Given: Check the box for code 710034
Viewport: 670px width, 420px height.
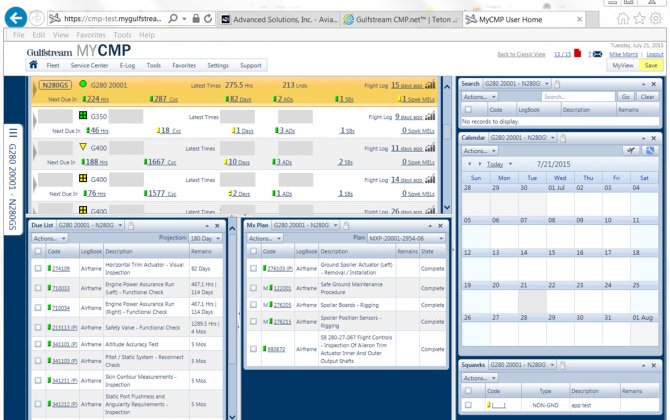Looking at the screenshot, I should [x=38, y=308].
